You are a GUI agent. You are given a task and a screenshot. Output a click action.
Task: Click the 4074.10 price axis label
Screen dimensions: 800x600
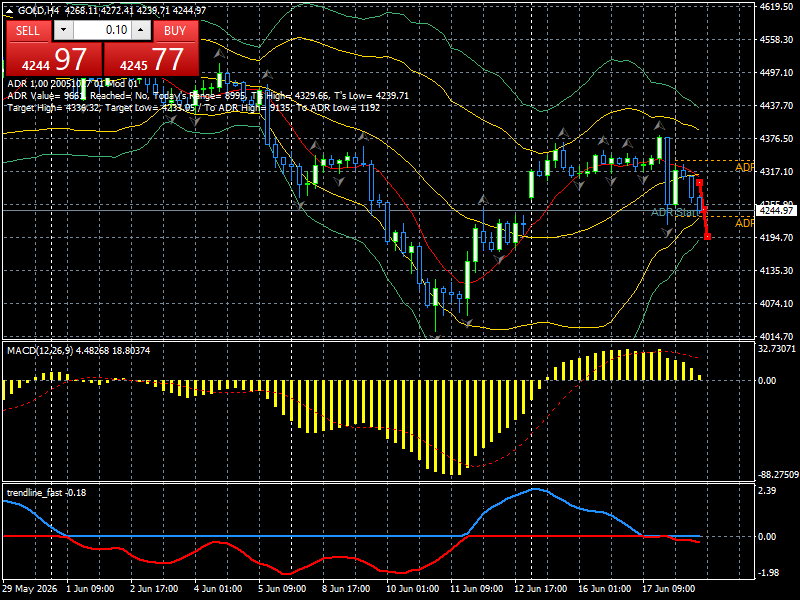click(x=776, y=303)
